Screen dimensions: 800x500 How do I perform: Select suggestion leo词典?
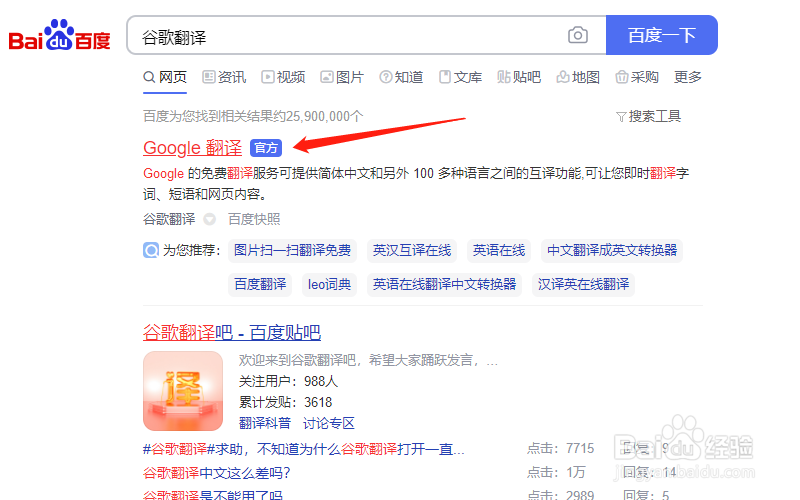[329, 284]
